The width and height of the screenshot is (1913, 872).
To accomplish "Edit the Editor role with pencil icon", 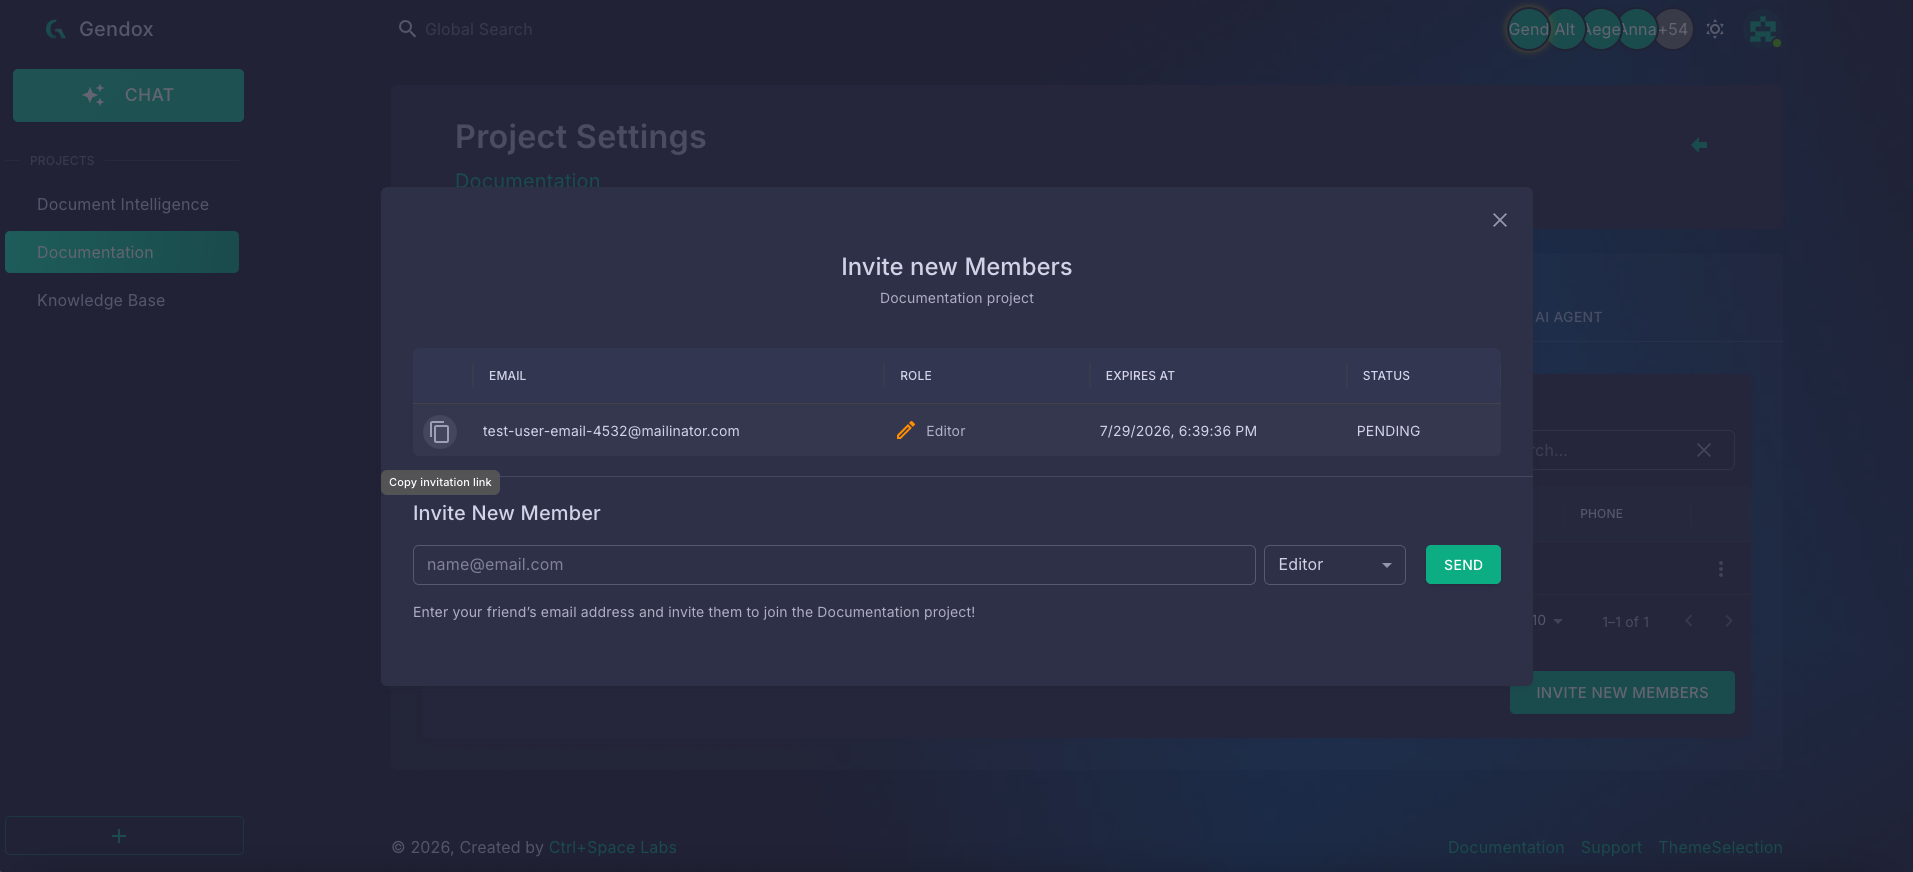I will coord(906,431).
